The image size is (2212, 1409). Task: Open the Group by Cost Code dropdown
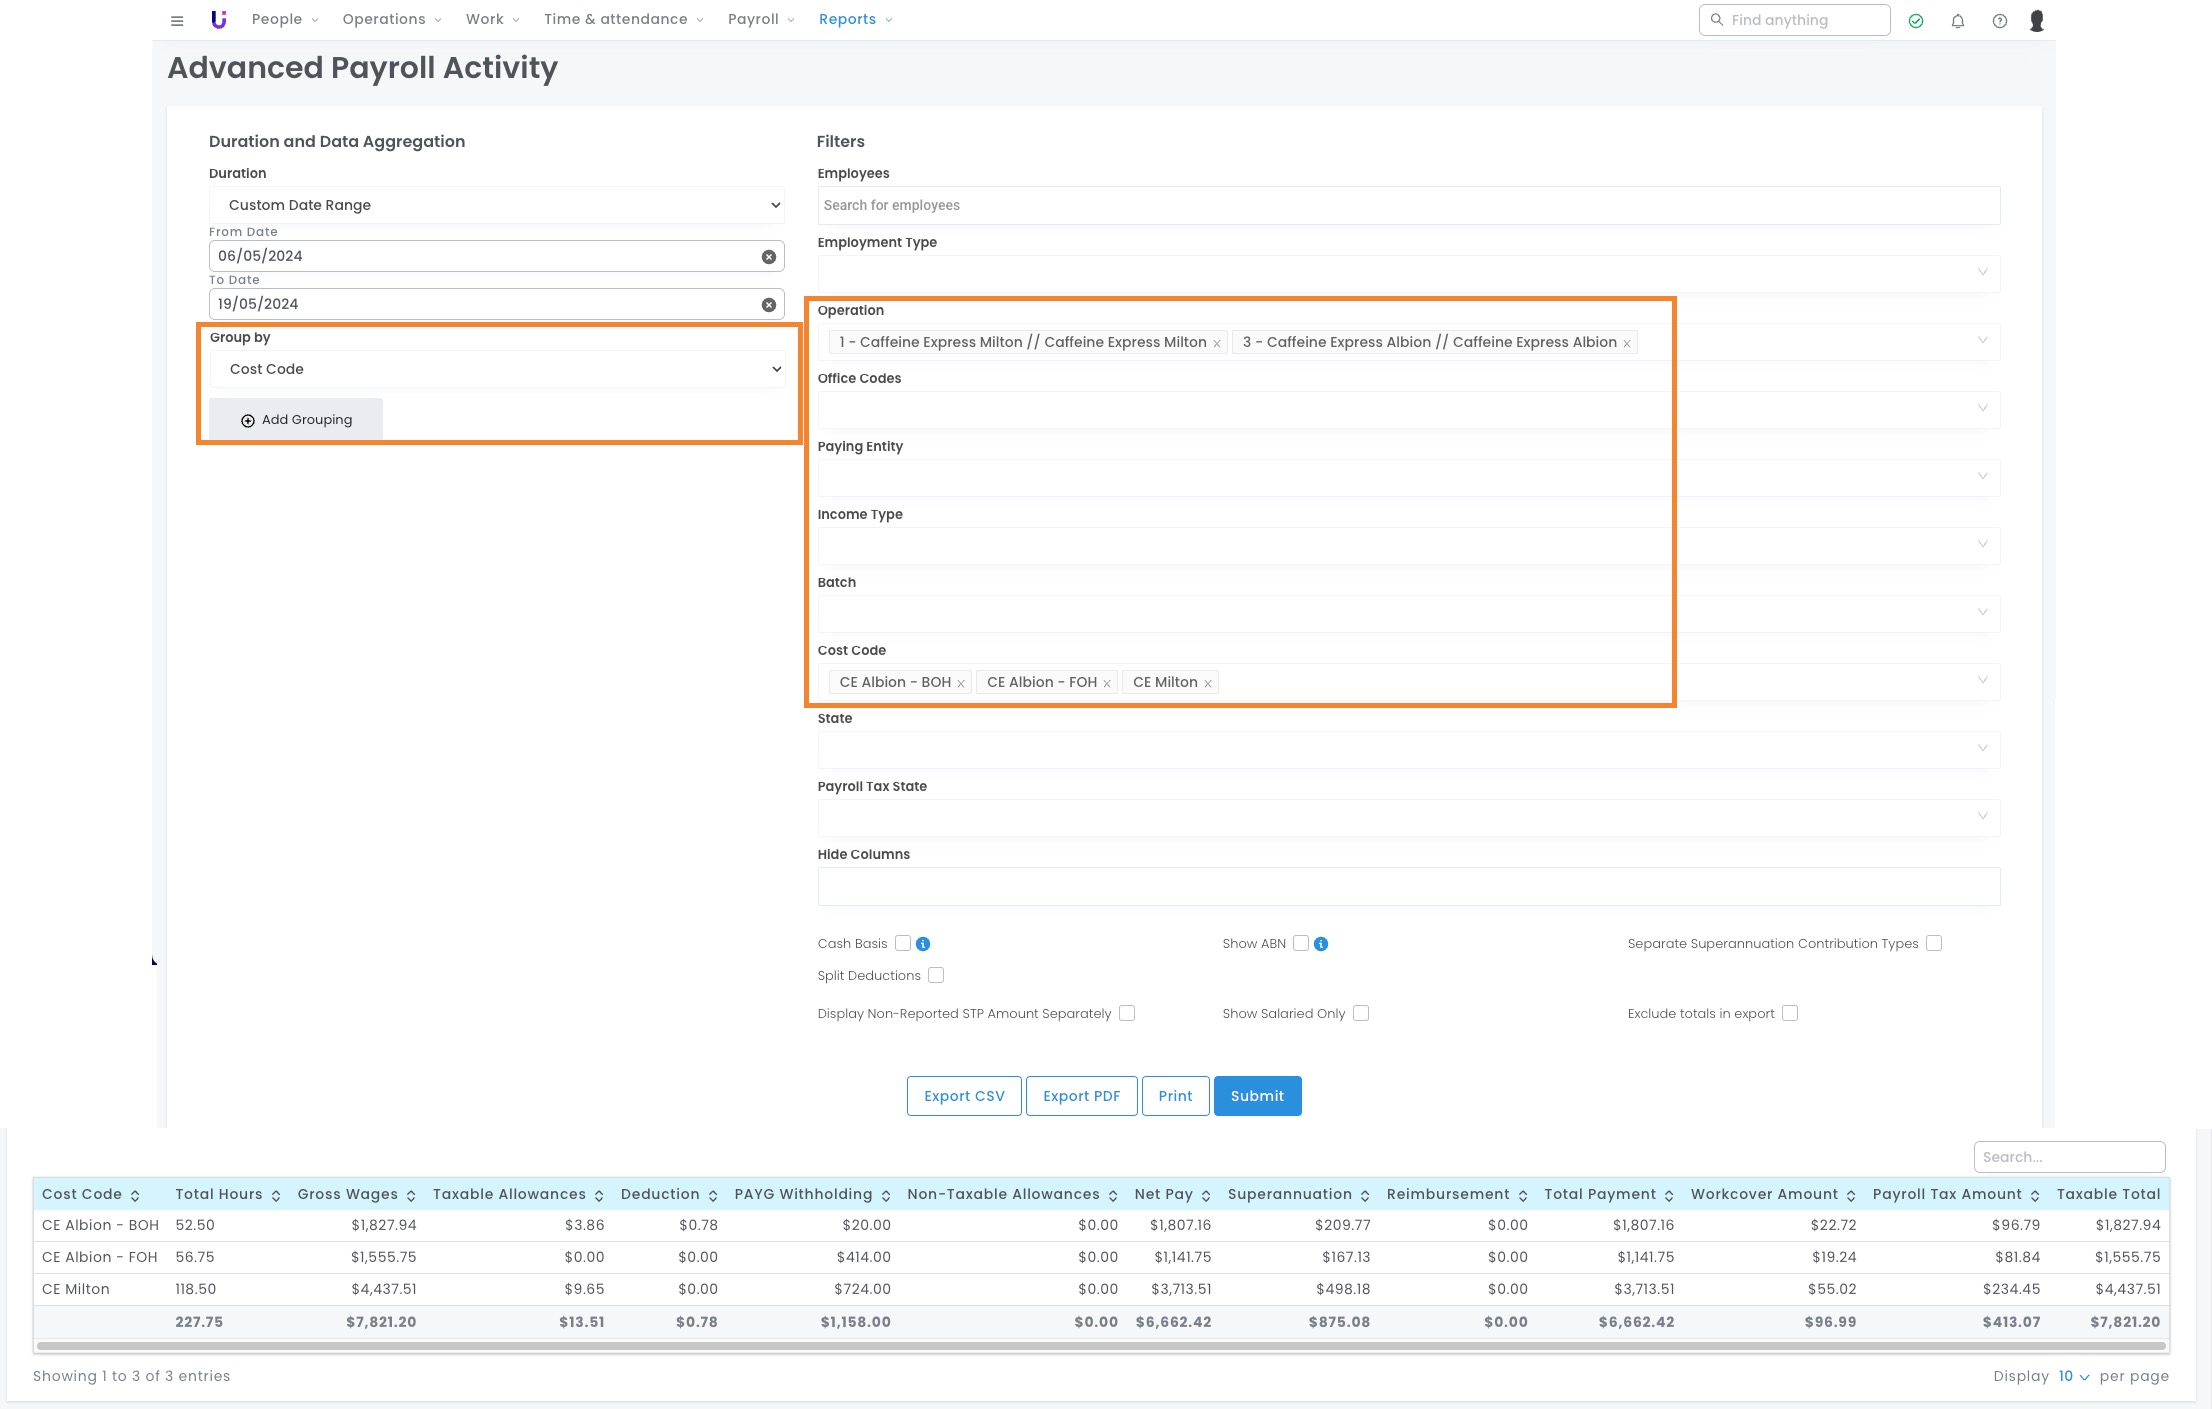click(x=497, y=369)
